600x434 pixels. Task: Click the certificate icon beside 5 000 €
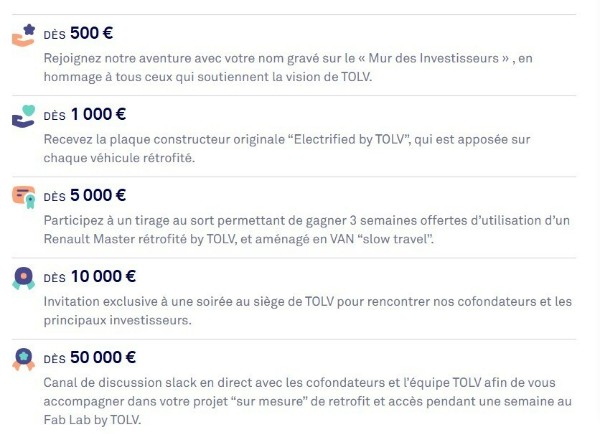(23, 197)
